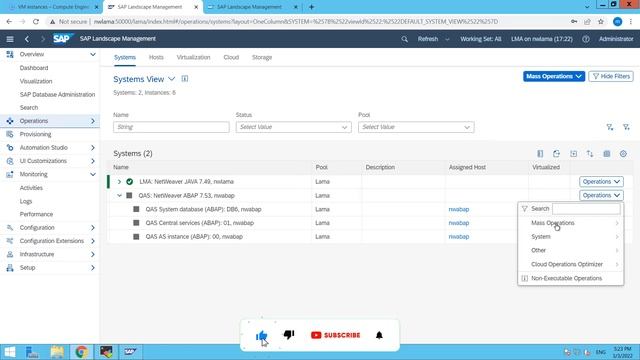Click Working Set: All in header

tap(480, 39)
